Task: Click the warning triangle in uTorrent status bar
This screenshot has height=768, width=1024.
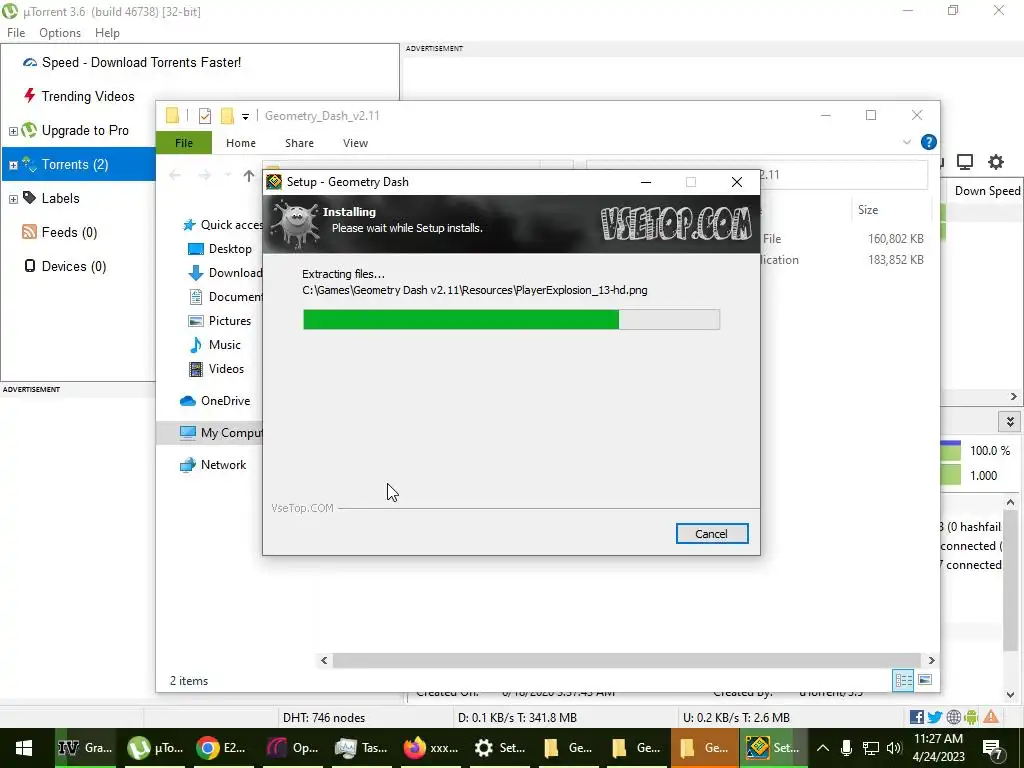Action: (x=991, y=717)
